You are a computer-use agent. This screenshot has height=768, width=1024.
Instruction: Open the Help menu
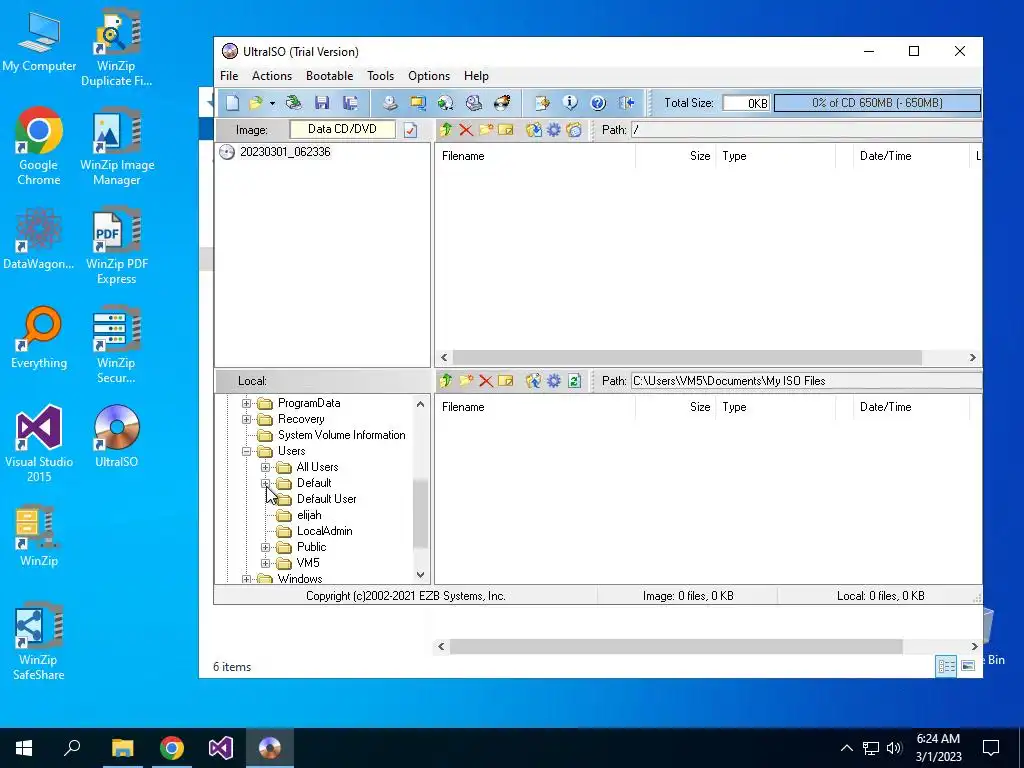point(476,76)
